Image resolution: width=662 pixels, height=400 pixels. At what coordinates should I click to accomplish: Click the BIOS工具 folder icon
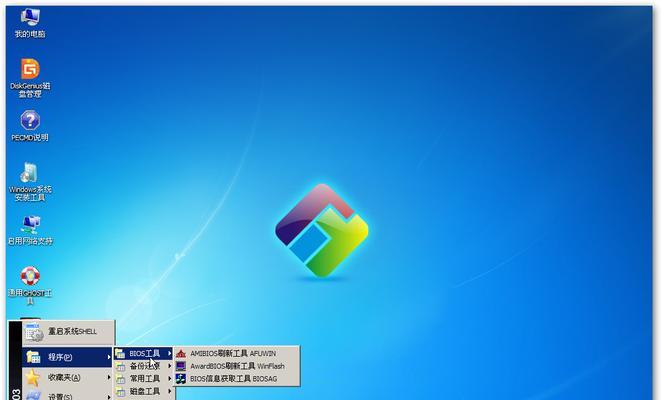pyautogui.click(x=120, y=353)
